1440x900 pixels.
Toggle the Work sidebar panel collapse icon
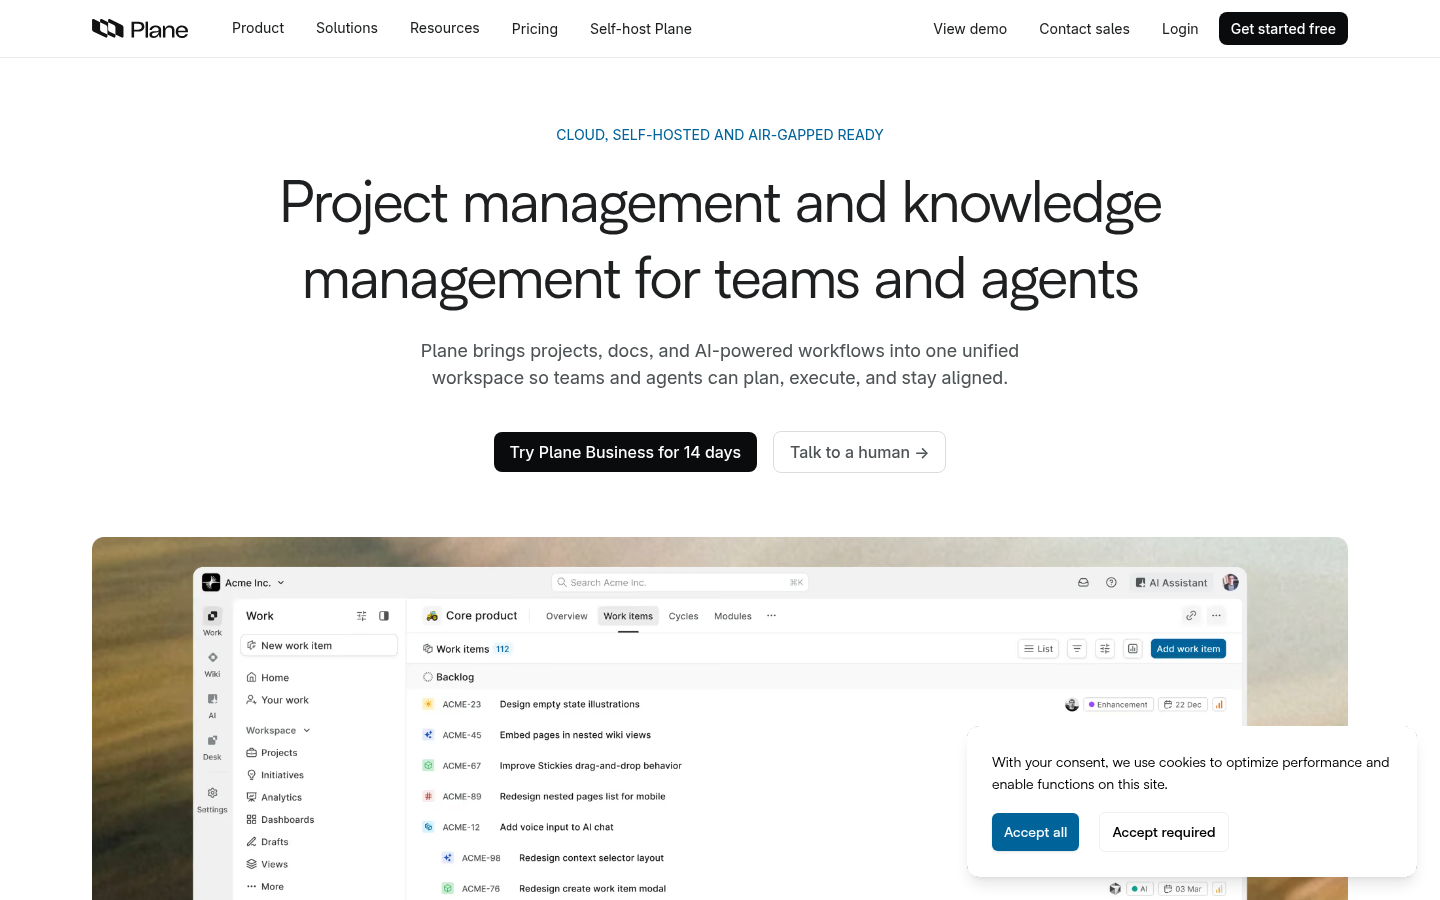tap(384, 616)
